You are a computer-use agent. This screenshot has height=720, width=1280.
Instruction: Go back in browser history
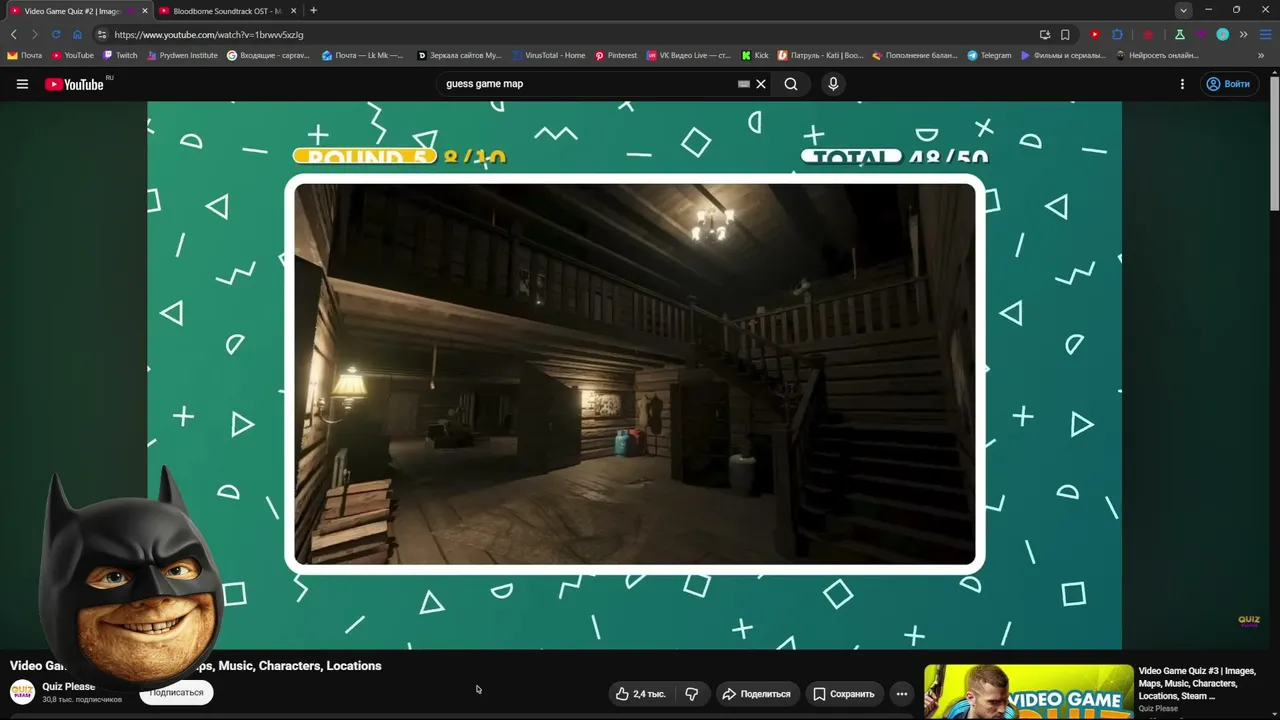pos(13,34)
